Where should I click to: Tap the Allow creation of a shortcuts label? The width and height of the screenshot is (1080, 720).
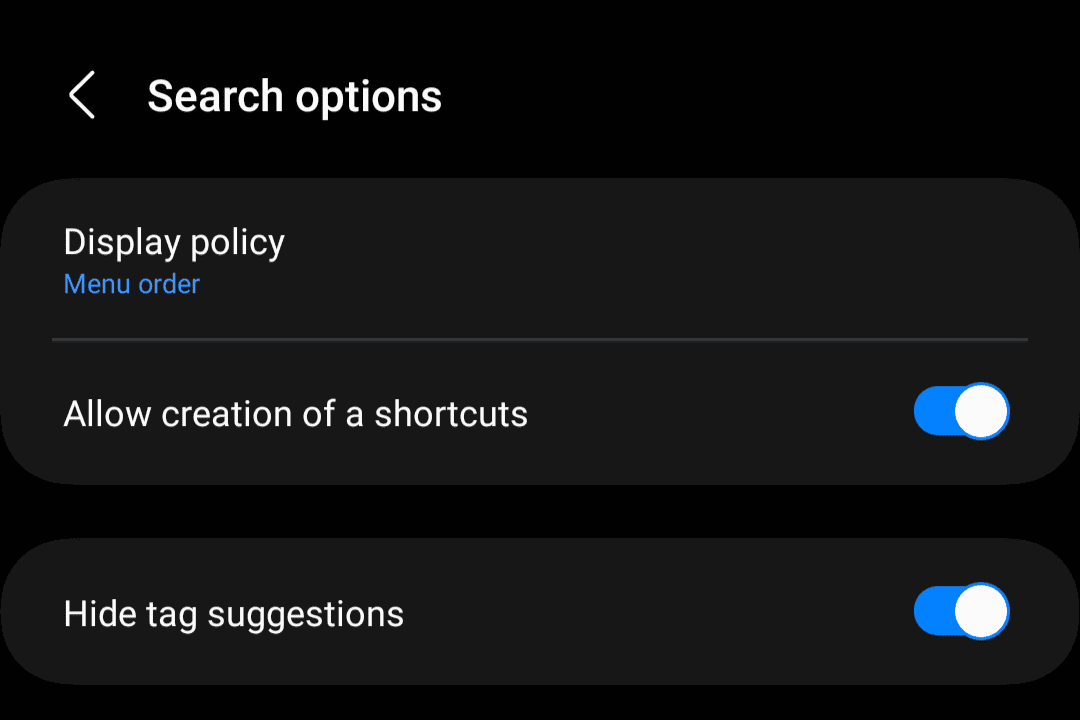coord(295,414)
